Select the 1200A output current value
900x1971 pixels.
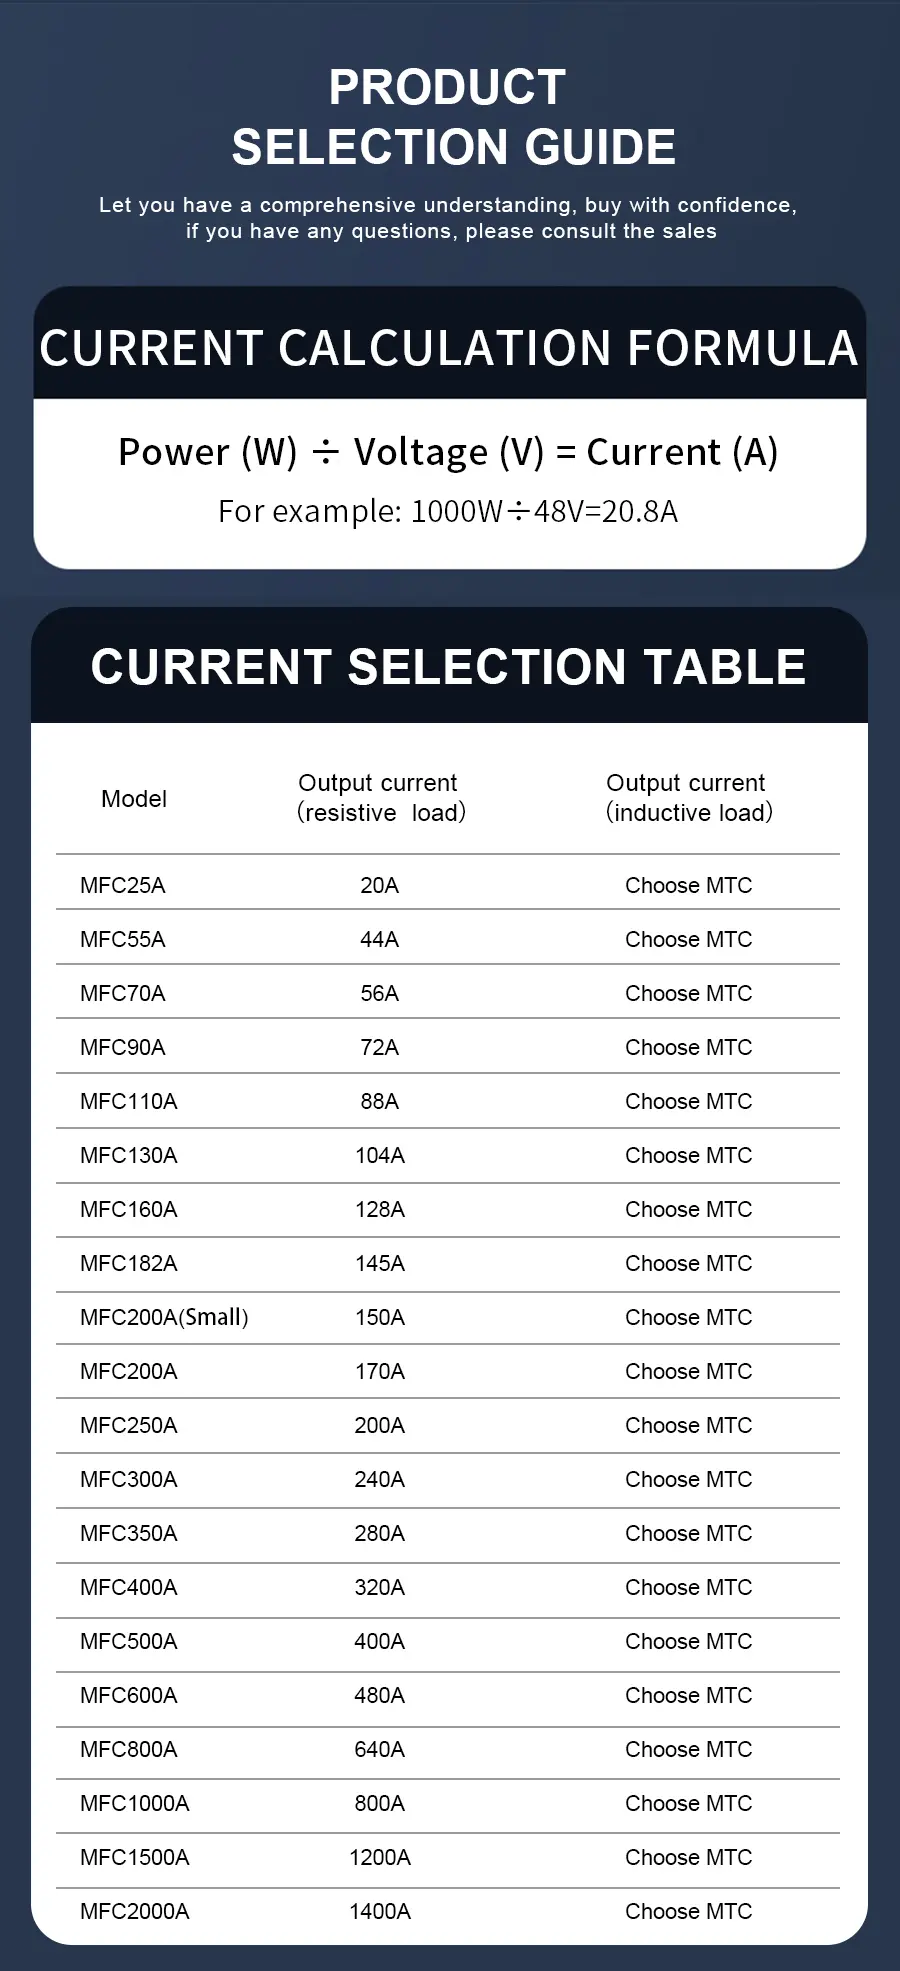pos(379,1857)
